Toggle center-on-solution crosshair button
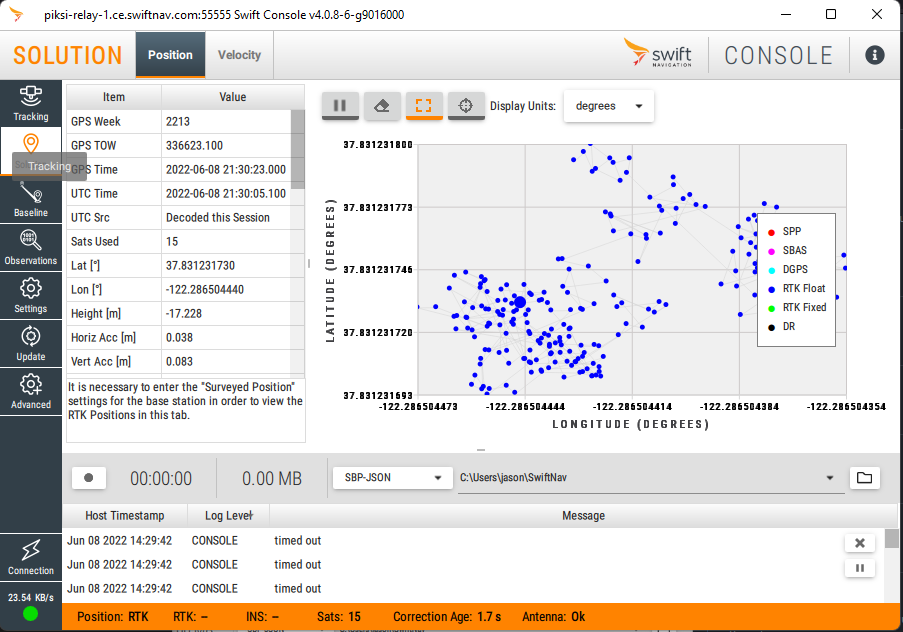The width and height of the screenshot is (903, 632). 466,106
